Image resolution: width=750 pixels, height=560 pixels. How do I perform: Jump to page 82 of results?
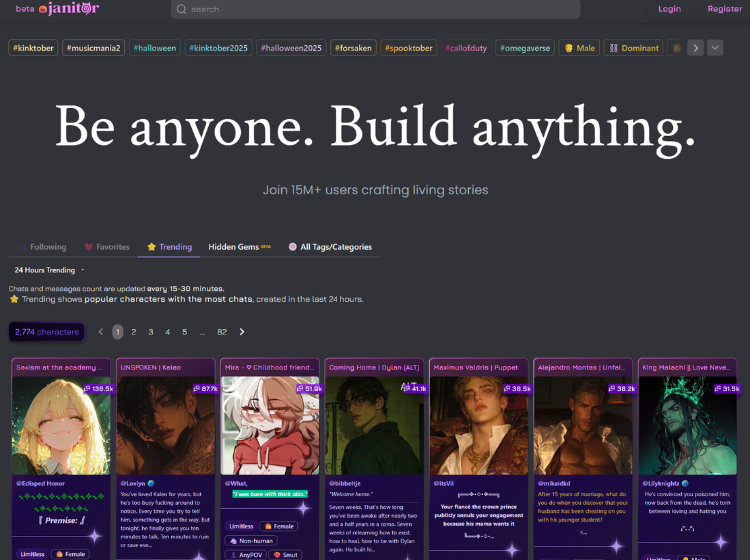[x=222, y=331]
